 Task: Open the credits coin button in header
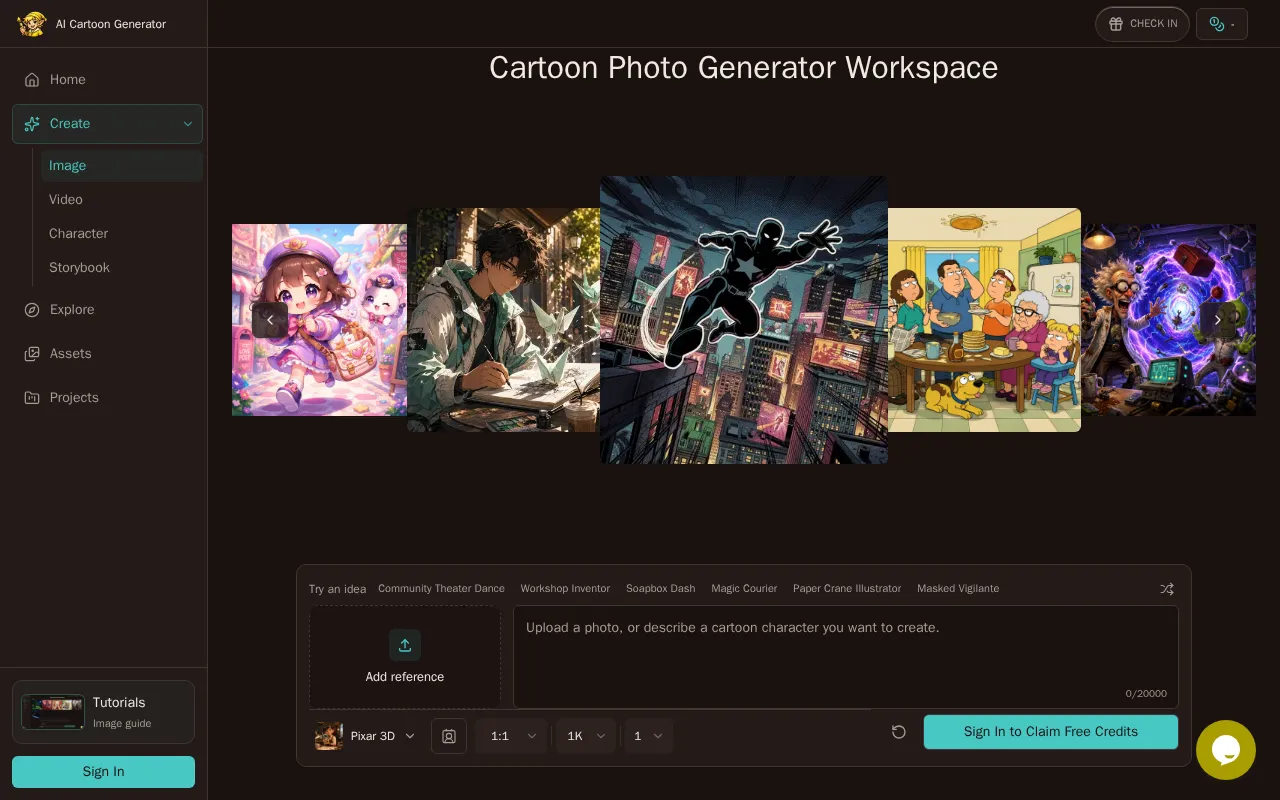click(x=1221, y=24)
